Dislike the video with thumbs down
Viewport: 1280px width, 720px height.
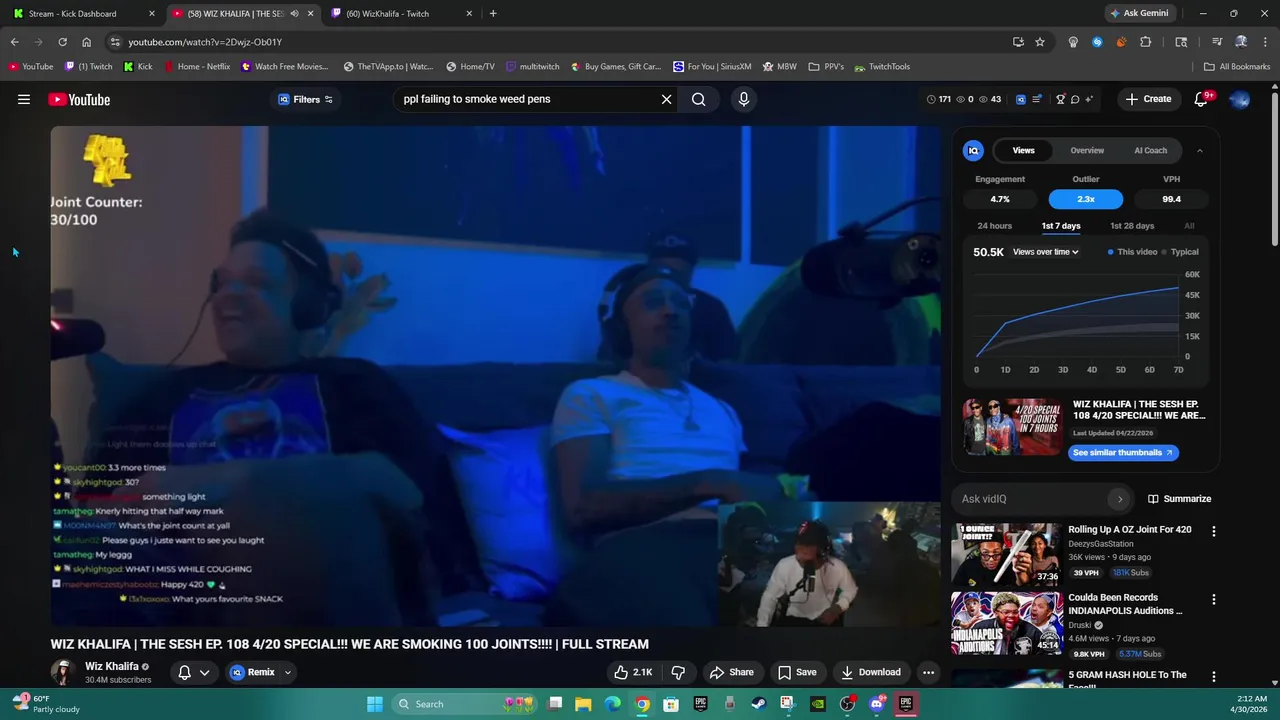click(x=678, y=672)
